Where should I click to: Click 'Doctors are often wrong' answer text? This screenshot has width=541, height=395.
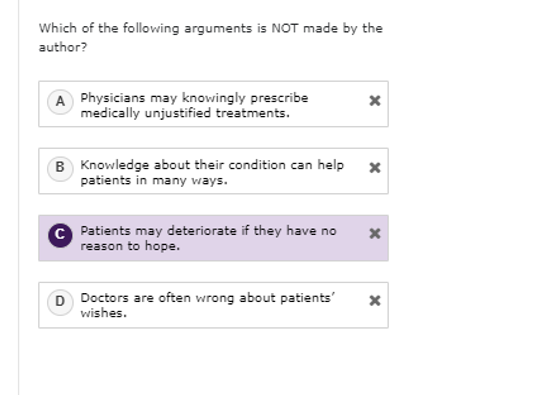pos(157,298)
